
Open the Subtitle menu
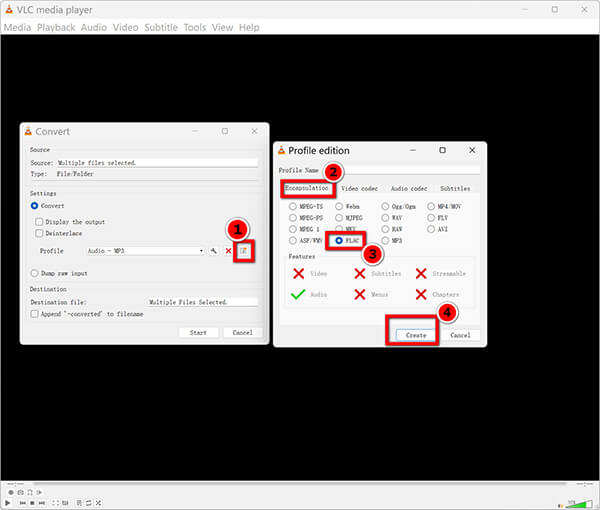coord(161,28)
